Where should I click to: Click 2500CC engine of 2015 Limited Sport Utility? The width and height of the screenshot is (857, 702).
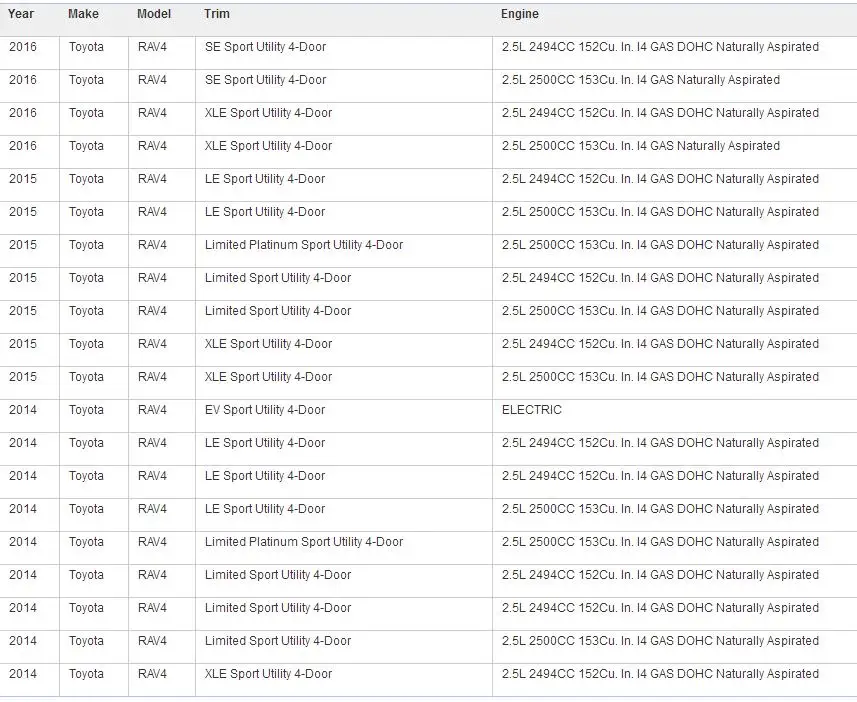point(660,311)
